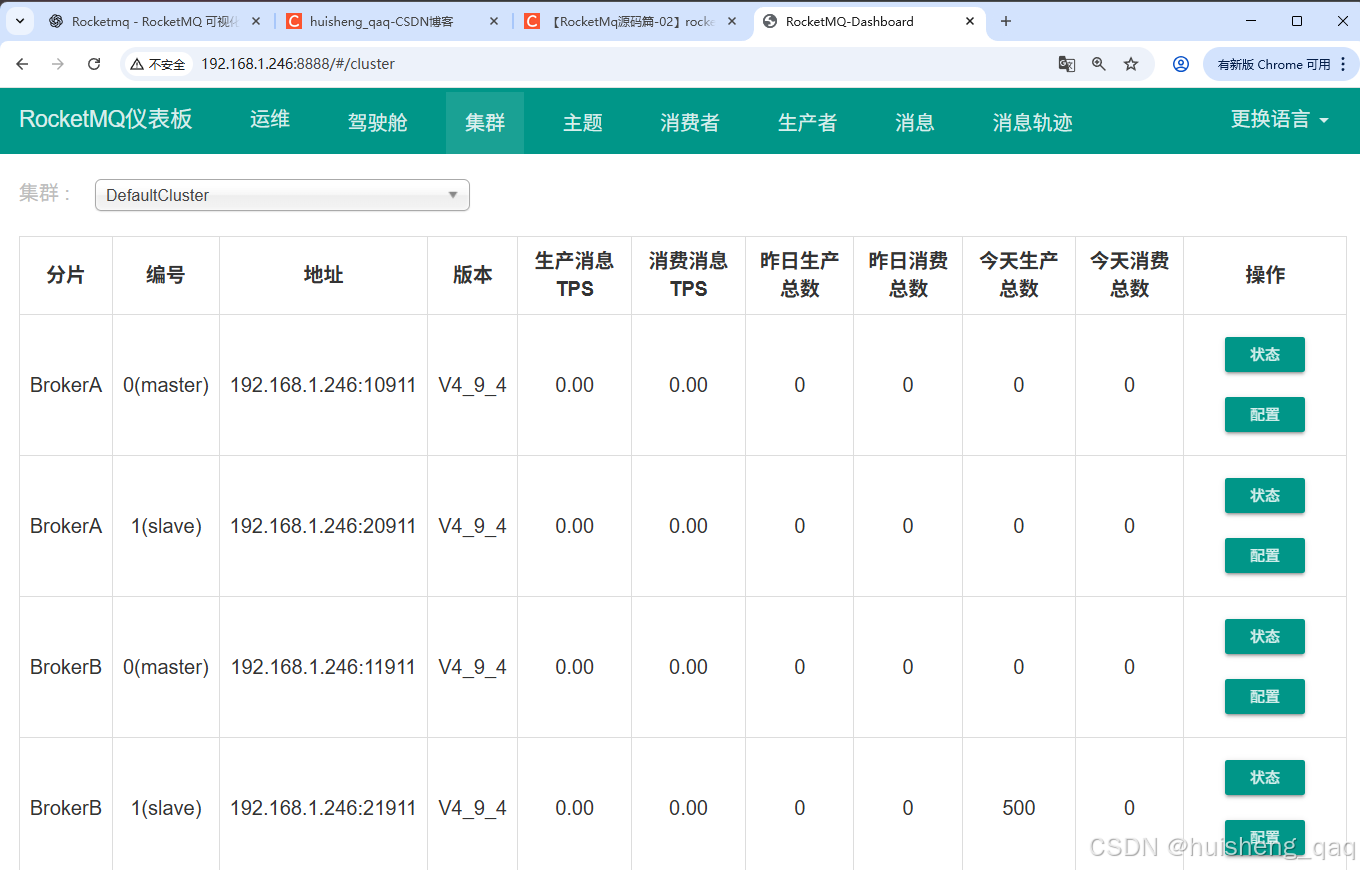Click the 集群： label beside dropdown
The width and height of the screenshot is (1360, 870).
[46, 194]
